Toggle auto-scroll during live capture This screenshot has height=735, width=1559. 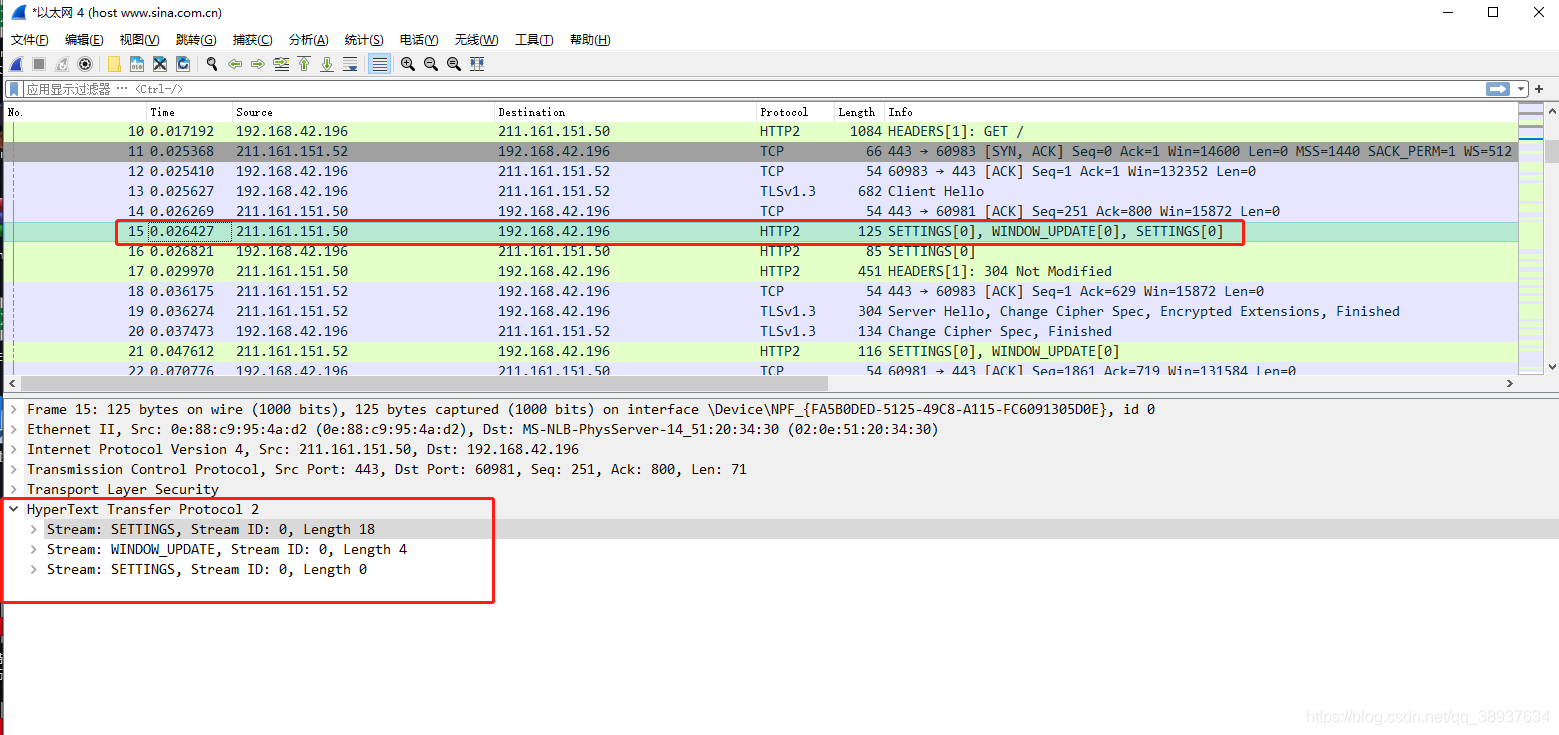pos(350,64)
